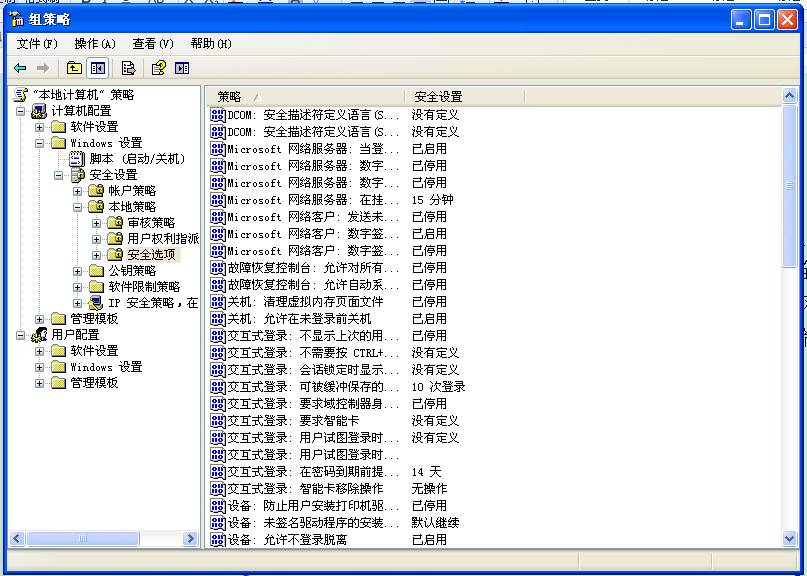The image size is (807, 576).
Task: Expand the 公钥策略 tree node
Action: 78,271
